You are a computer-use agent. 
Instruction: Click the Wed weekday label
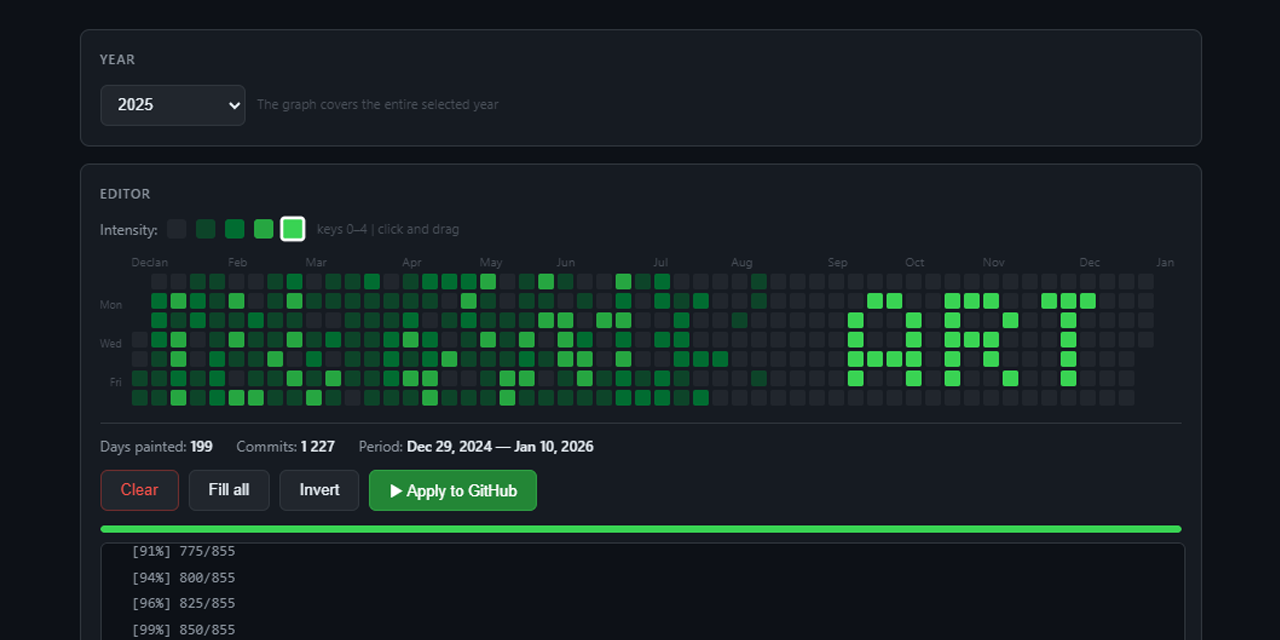110,343
